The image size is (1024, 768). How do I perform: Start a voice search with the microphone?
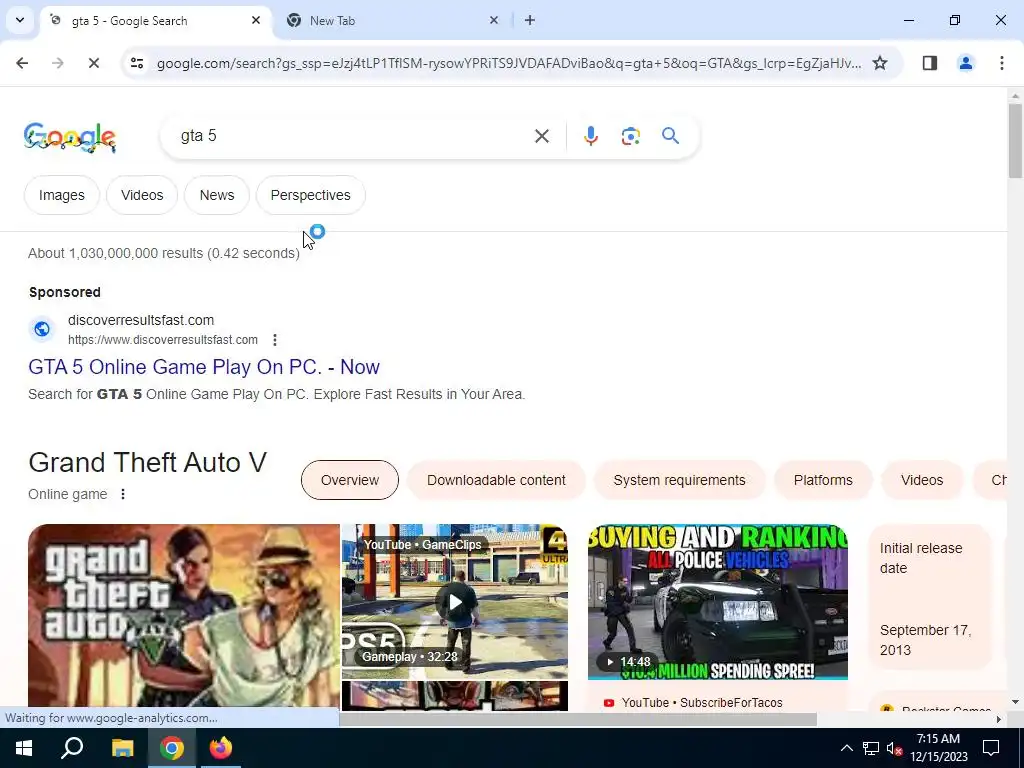coord(590,136)
